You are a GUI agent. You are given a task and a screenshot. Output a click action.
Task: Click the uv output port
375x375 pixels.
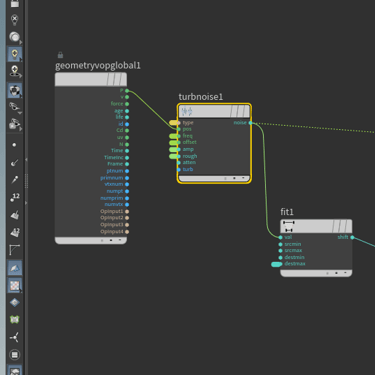[127, 137]
